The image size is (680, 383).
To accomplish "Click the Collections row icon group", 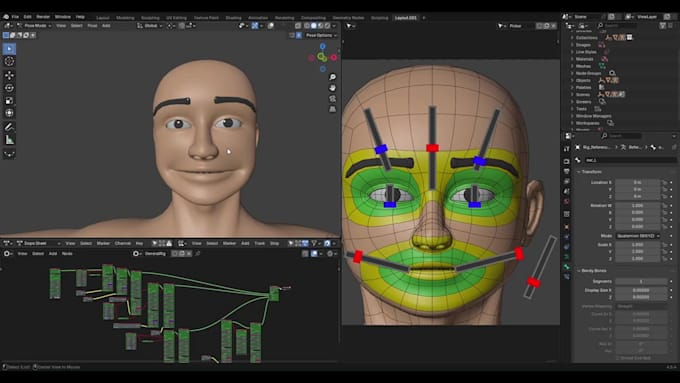I will point(619,38).
